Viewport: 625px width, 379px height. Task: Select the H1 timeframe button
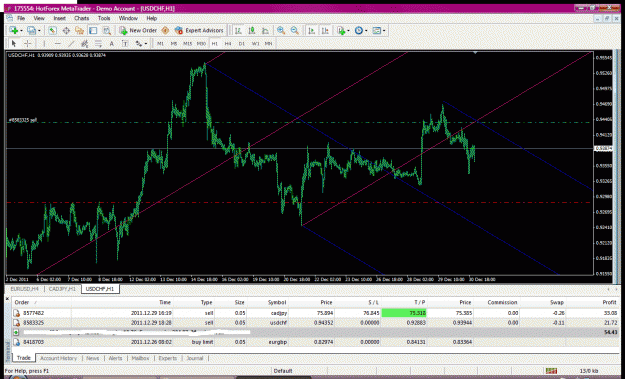click(214, 43)
